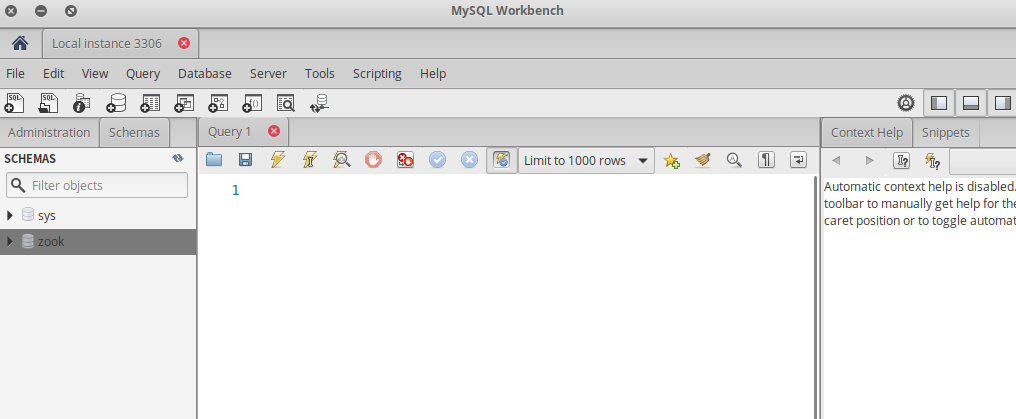Close the Local instance 3306 connection tab
Image resolution: width=1016 pixels, height=419 pixels.
pos(184,43)
